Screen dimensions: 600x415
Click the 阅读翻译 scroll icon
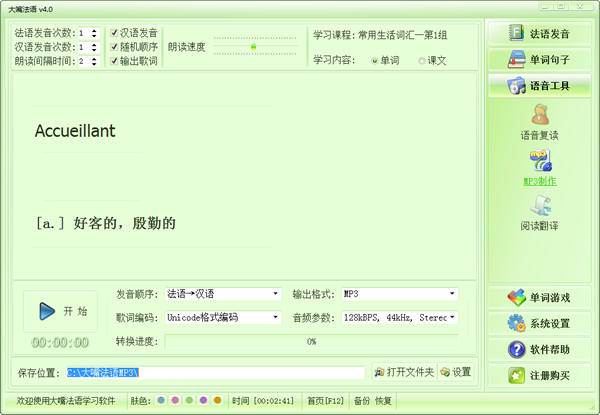(x=540, y=205)
